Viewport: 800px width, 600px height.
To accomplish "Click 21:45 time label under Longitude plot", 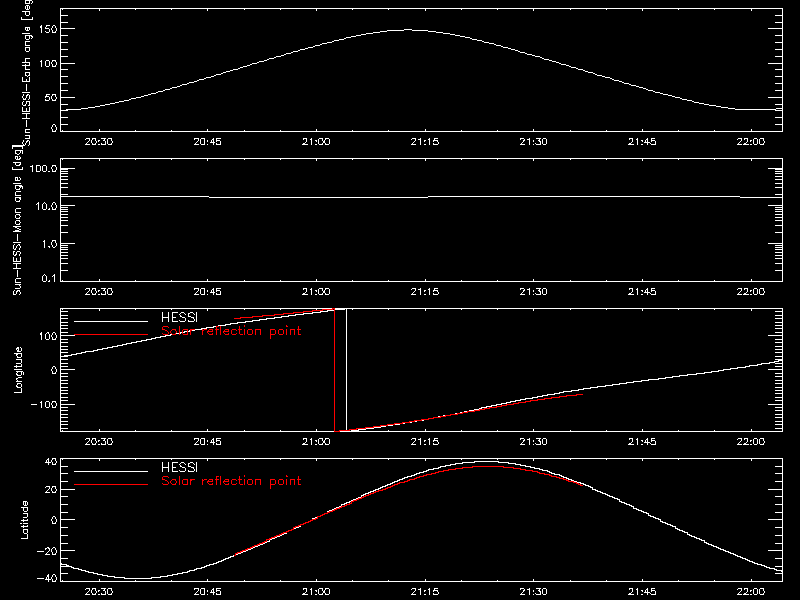I will coord(642,442).
